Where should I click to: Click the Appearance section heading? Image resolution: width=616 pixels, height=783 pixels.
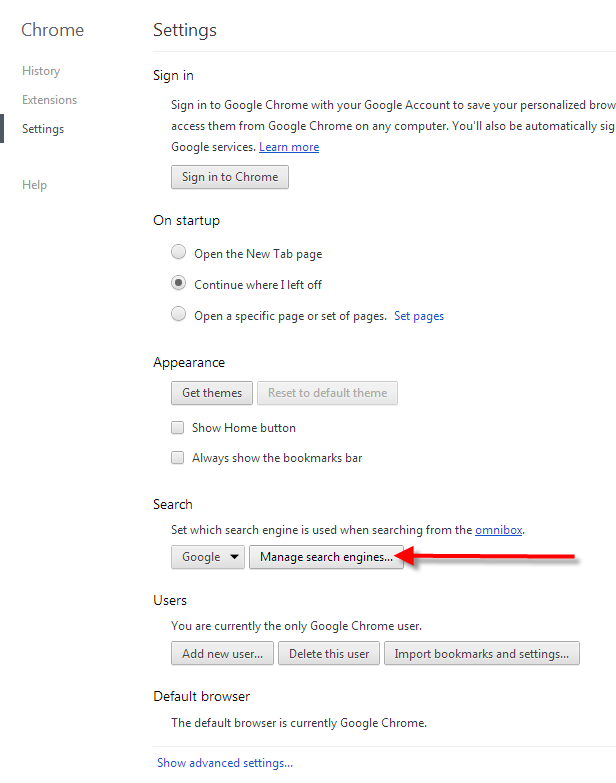189,363
